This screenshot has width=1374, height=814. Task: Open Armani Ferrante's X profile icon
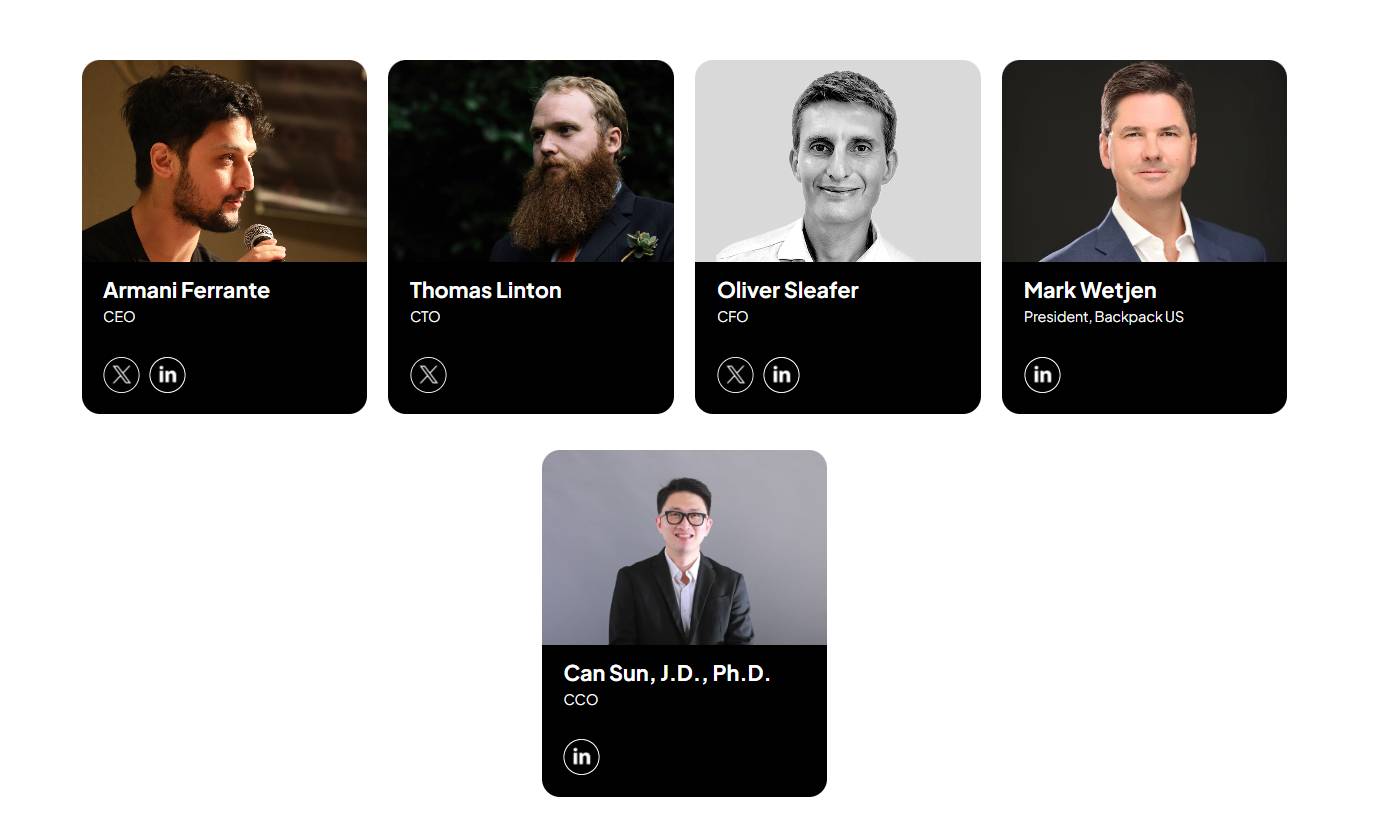pos(121,375)
